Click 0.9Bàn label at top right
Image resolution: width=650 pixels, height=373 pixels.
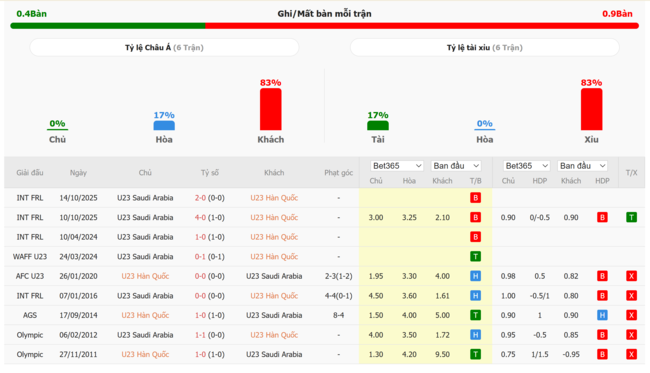tap(617, 14)
